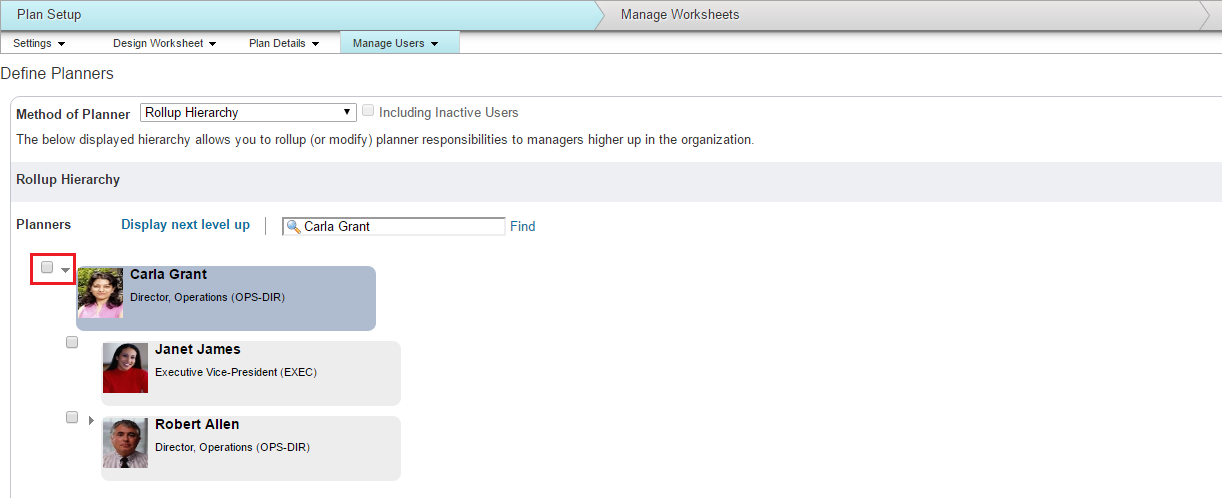Screen dimensions: 1222x498
Task: Expand Robert Allen's hierarchy arrow
Action: pos(91,419)
